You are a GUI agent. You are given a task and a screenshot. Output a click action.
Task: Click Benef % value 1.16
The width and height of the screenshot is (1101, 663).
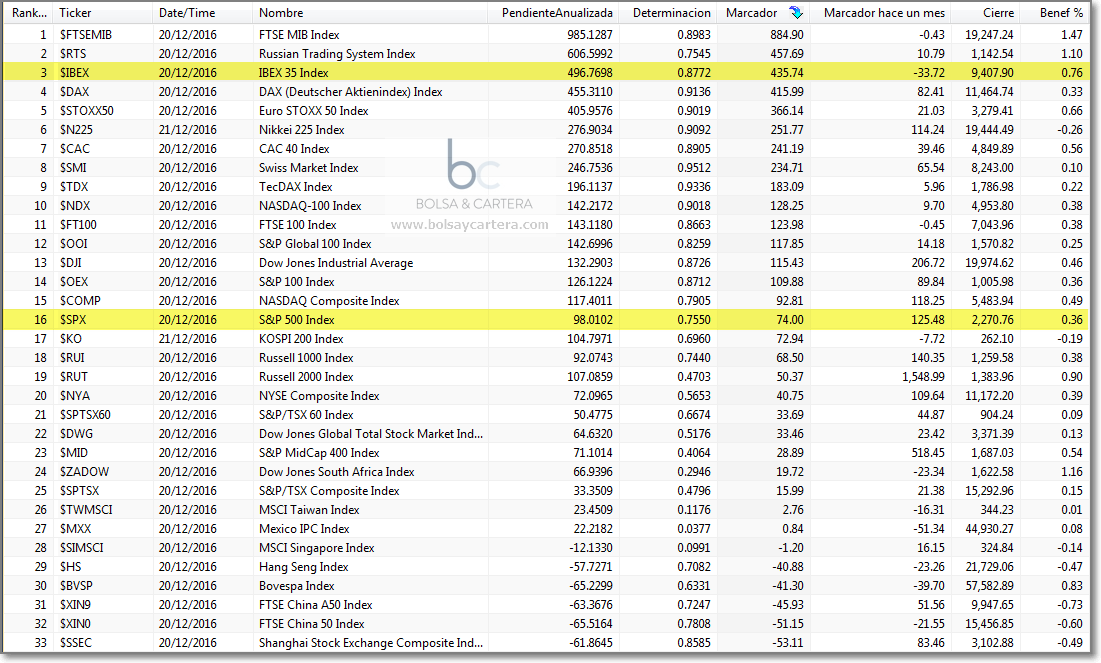[x=1072, y=471]
